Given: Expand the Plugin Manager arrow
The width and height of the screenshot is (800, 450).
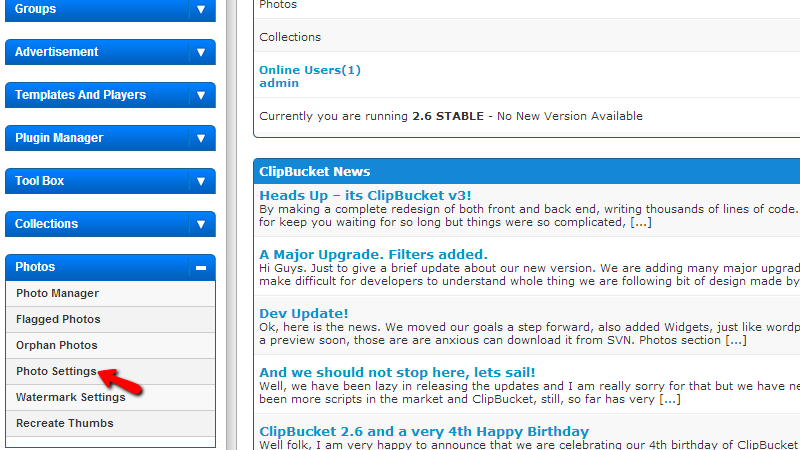Looking at the screenshot, I should 201,138.
